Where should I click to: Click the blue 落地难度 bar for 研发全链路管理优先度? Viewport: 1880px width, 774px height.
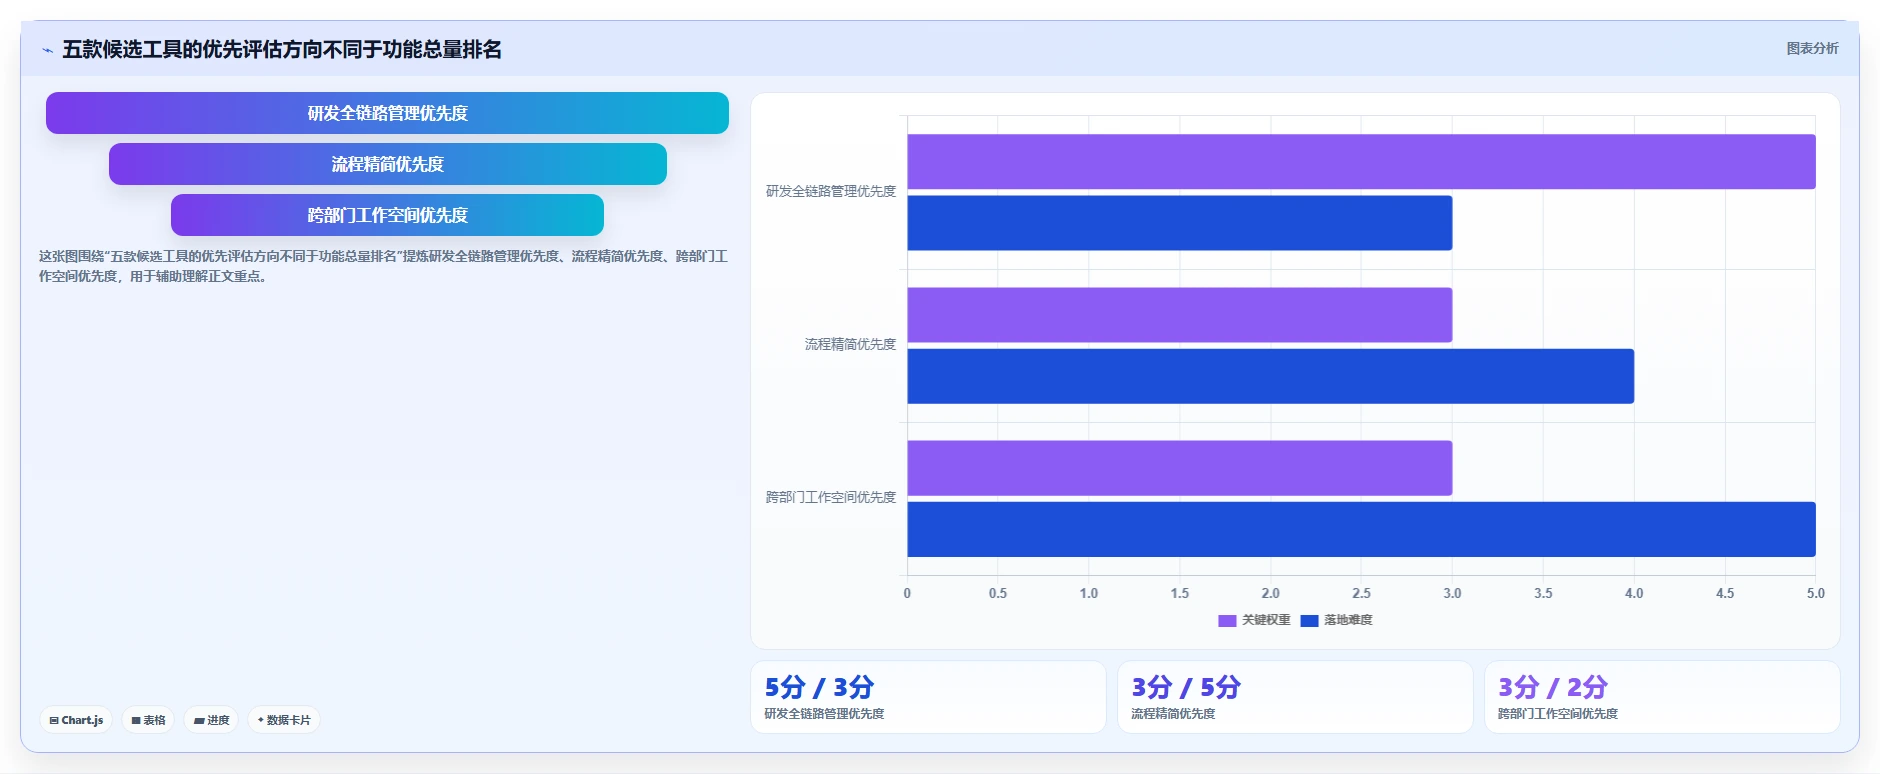click(1180, 223)
